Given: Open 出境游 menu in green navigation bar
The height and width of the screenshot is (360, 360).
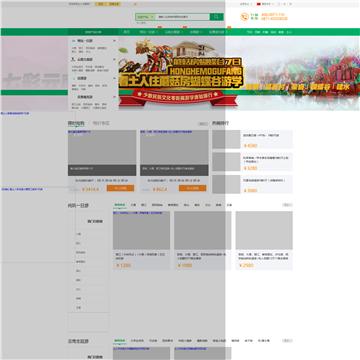Looking at the screenshot, I should pyautogui.click(x=195, y=32).
